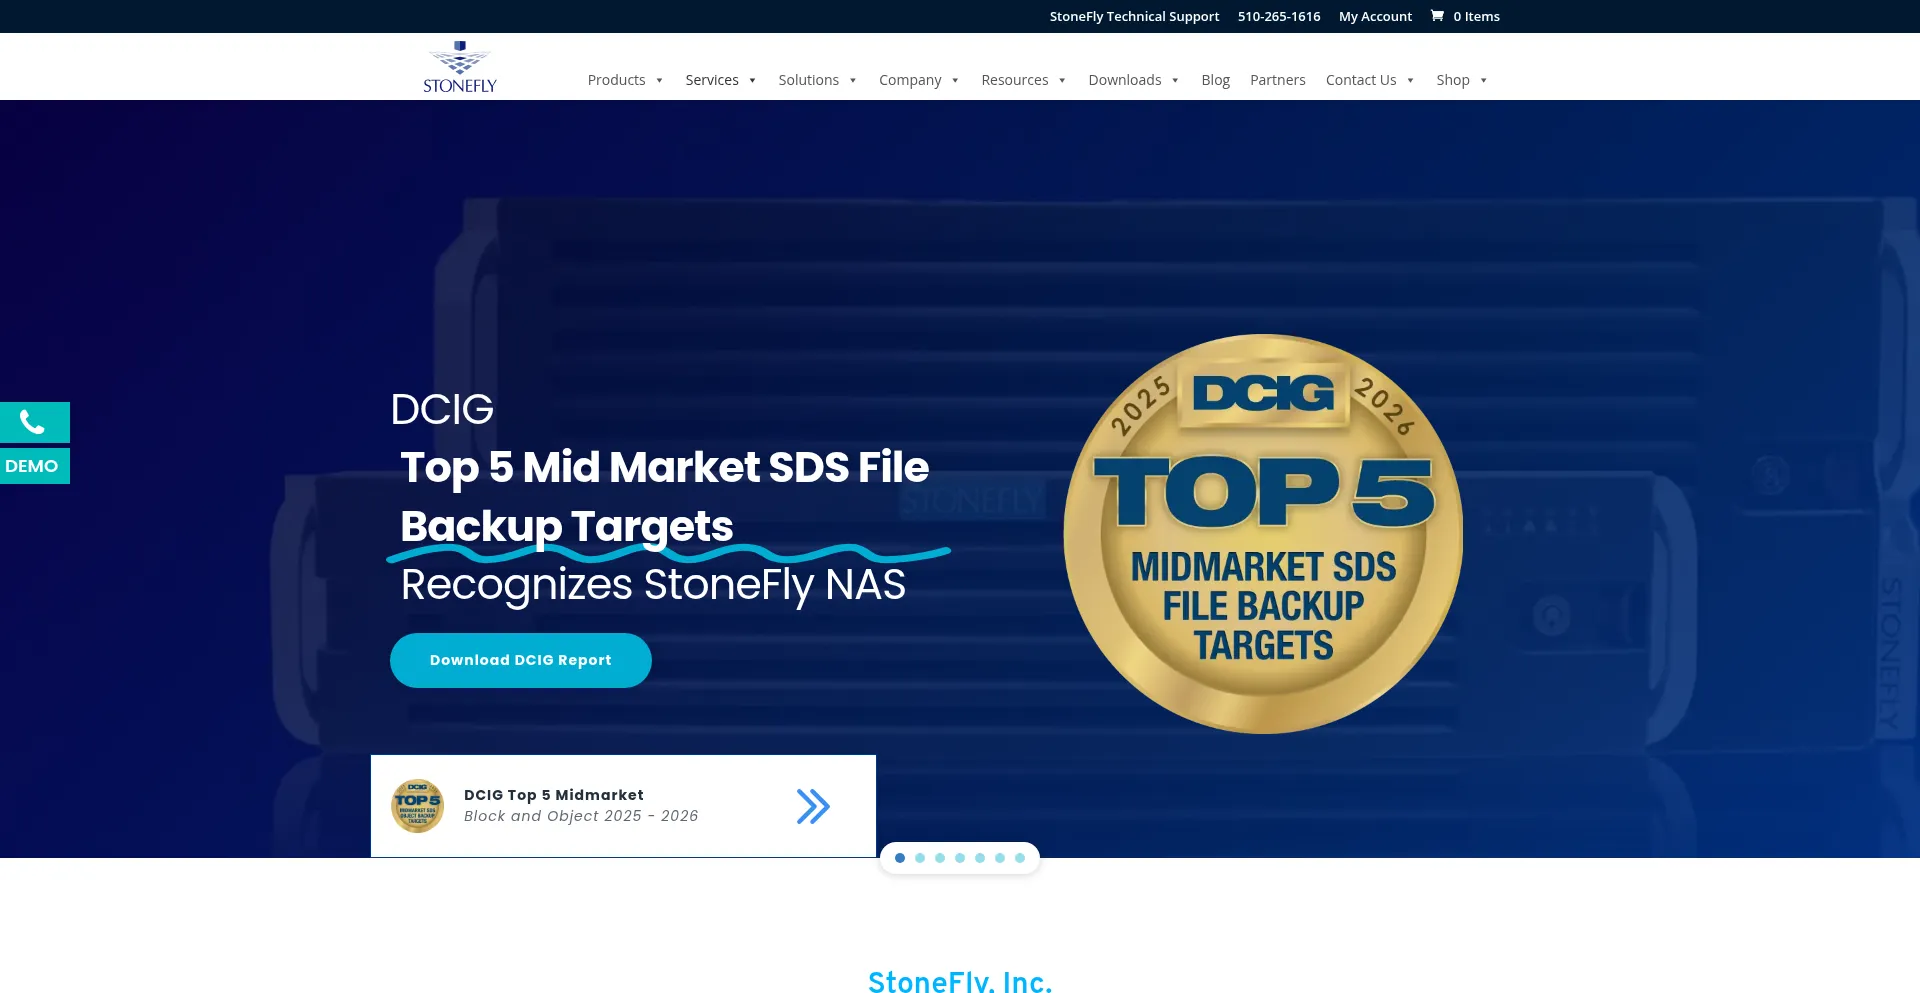Click the large DCIG Top 5 gold medal
The height and width of the screenshot is (993, 1920).
(1263, 534)
